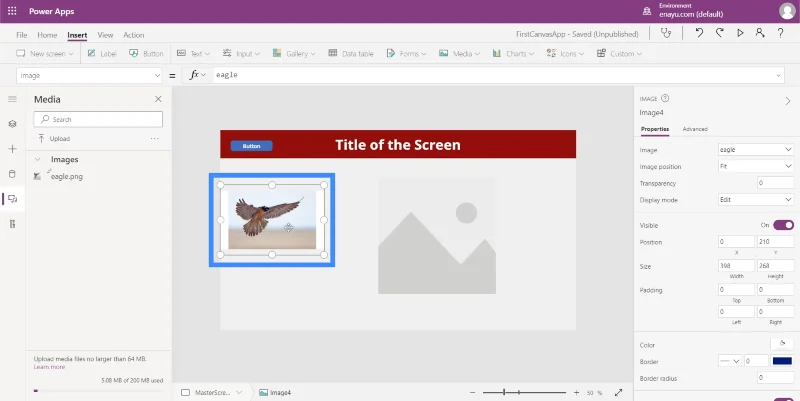Switch to the Advanced properties tab
Image resolution: width=800 pixels, height=401 pixels.
tap(695, 129)
